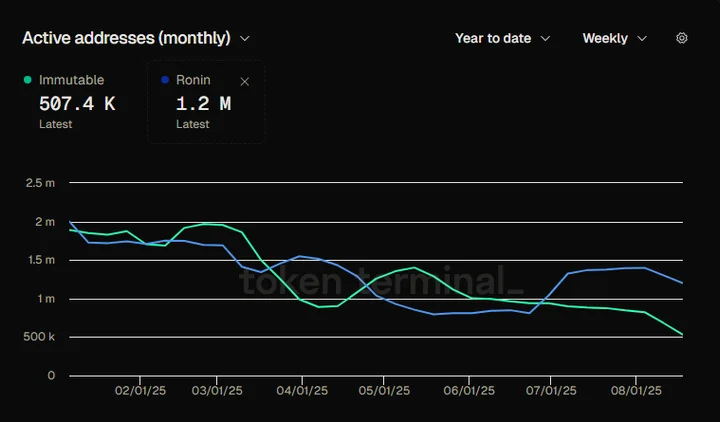Click the 2 m y-axis label
The width and height of the screenshot is (720, 422).
click(45, 222)
